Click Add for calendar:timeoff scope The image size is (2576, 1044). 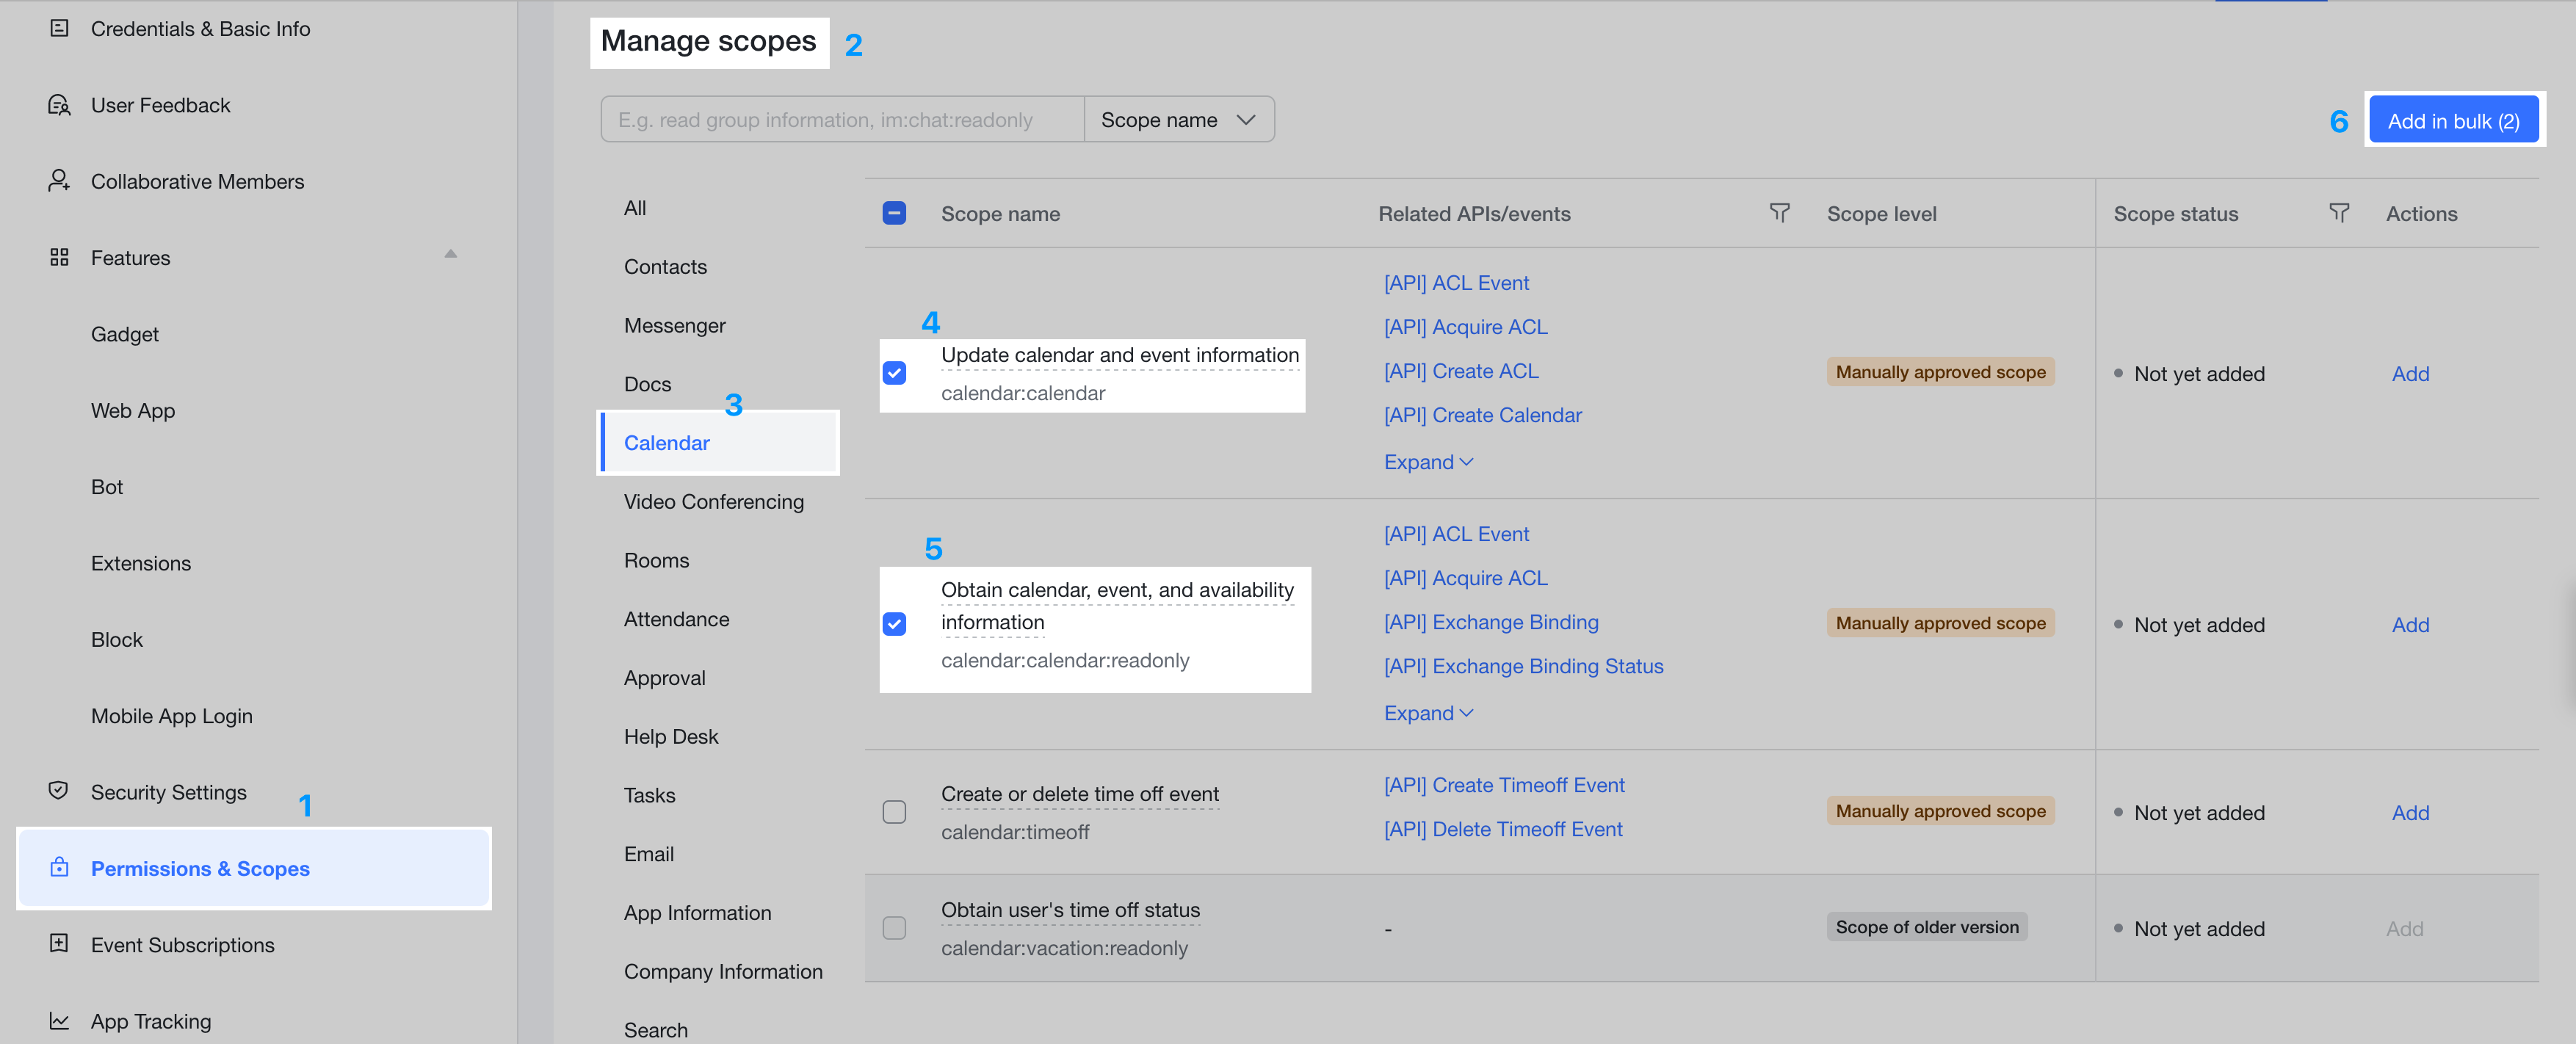coord(2409,813)
